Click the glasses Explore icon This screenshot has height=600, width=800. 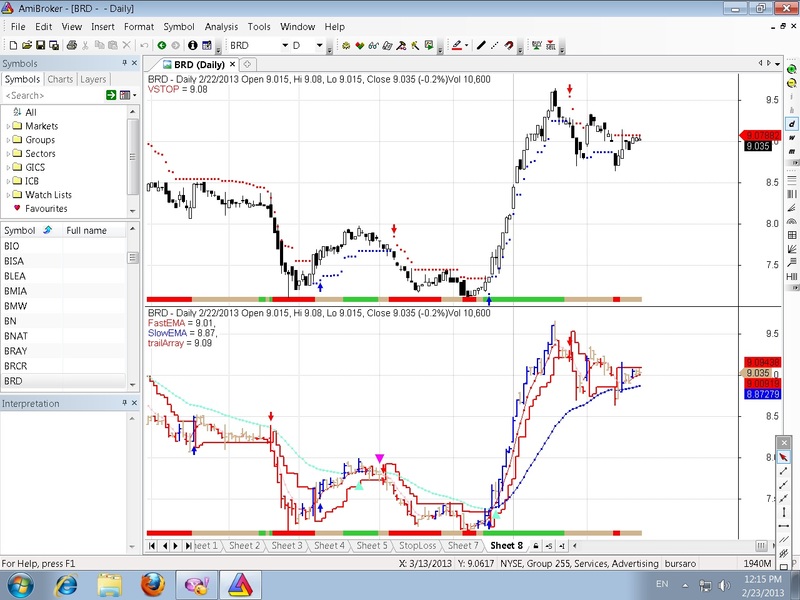pos(373,45)
